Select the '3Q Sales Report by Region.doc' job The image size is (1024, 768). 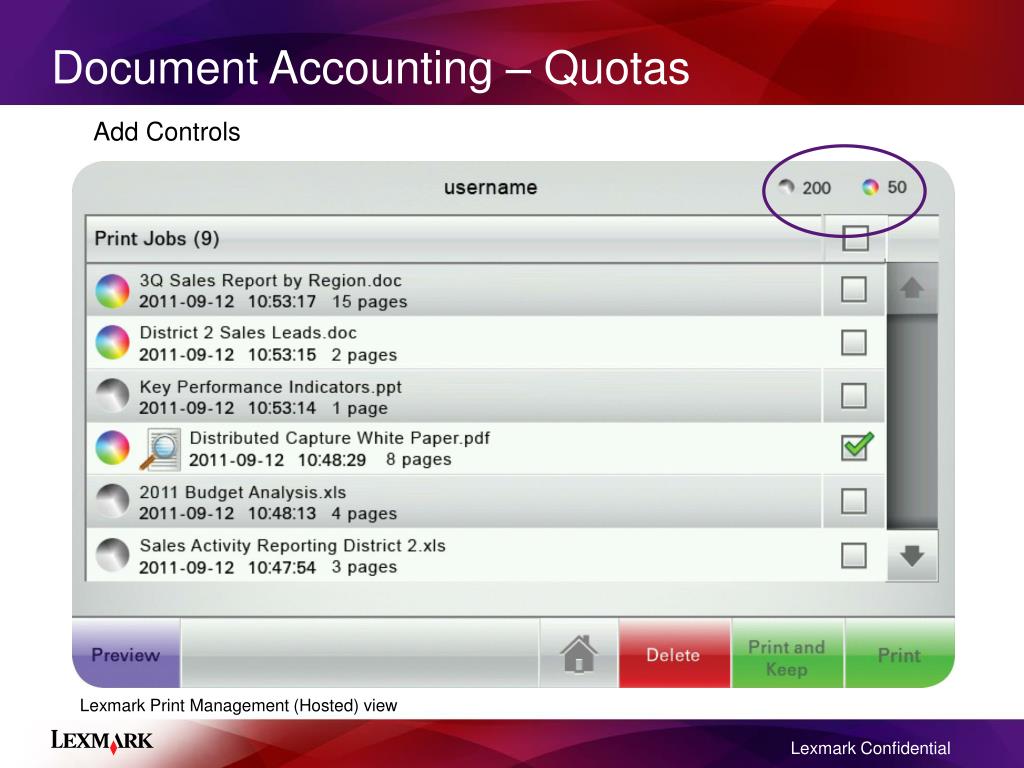(x=453, y=291)
